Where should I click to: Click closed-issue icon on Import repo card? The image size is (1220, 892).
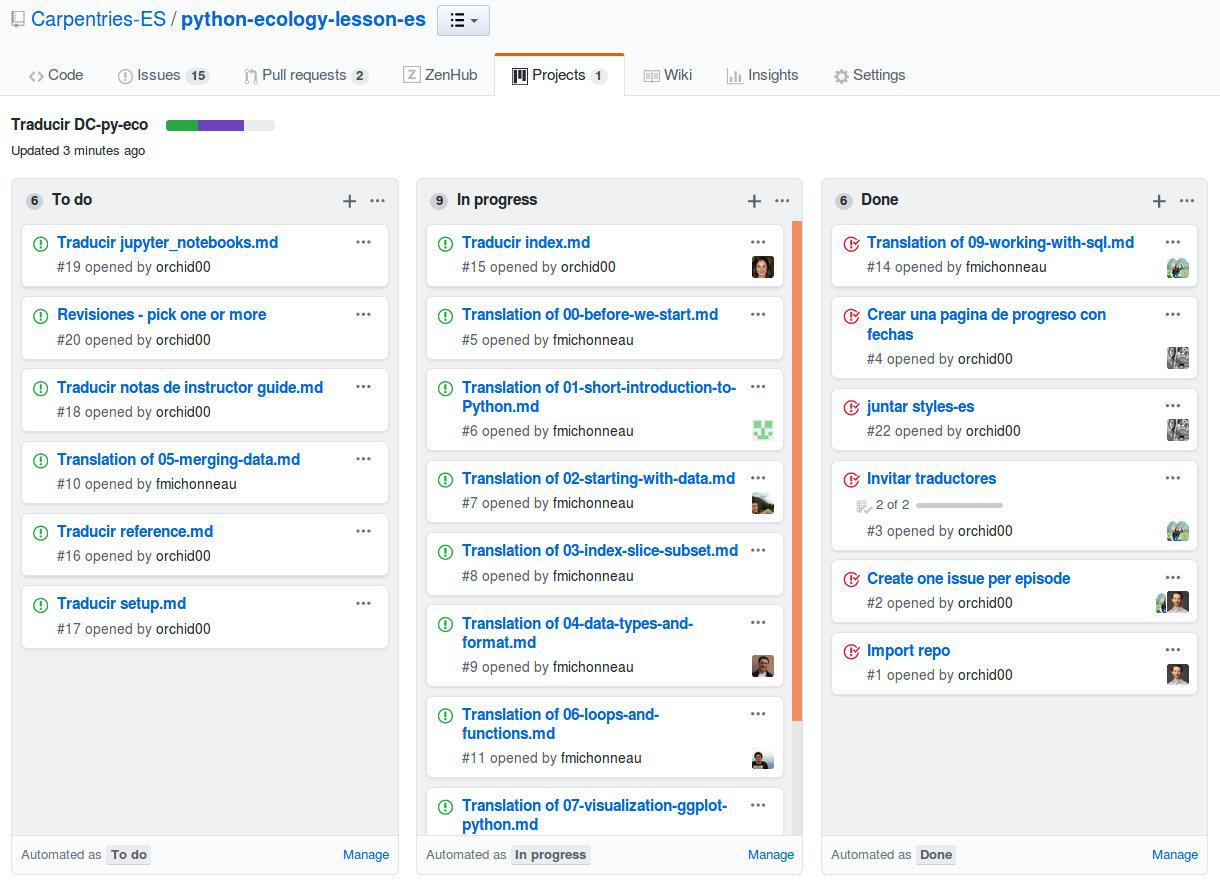pos(851,652)
